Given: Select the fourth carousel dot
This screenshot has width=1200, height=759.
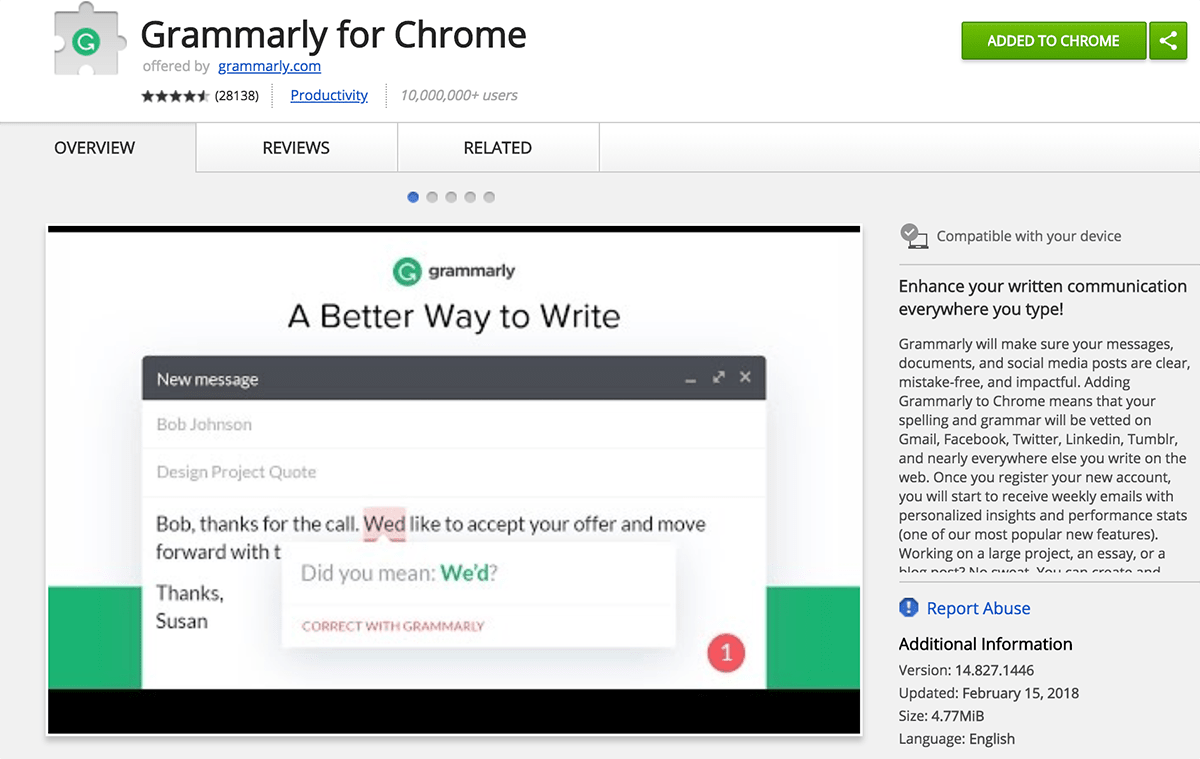Looking at the screenshot, I should click(x=470, y=197).
